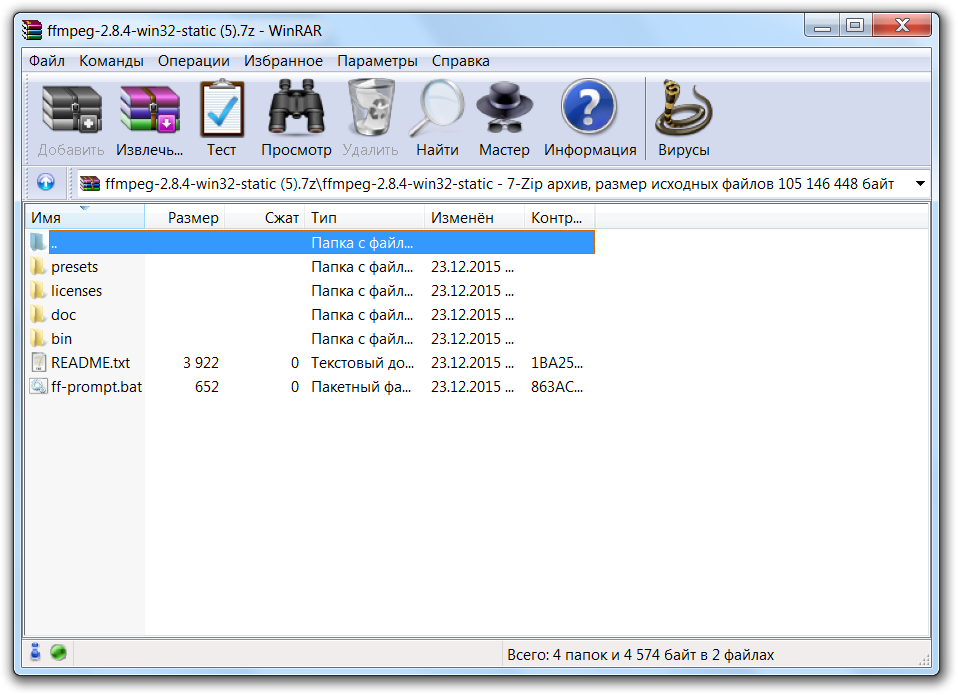958x695 pixels.
Task: Open the Параметры menu
Action: click(377, 61)
